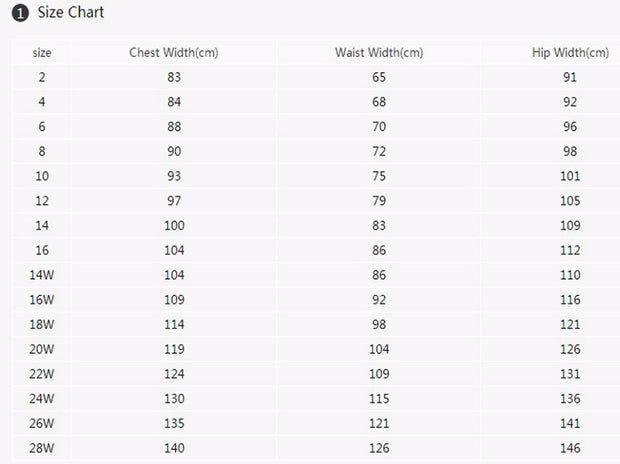Click waist width value 126
Image resolution: width=620 pixels, height=464 pixels.
pos(379,448)
